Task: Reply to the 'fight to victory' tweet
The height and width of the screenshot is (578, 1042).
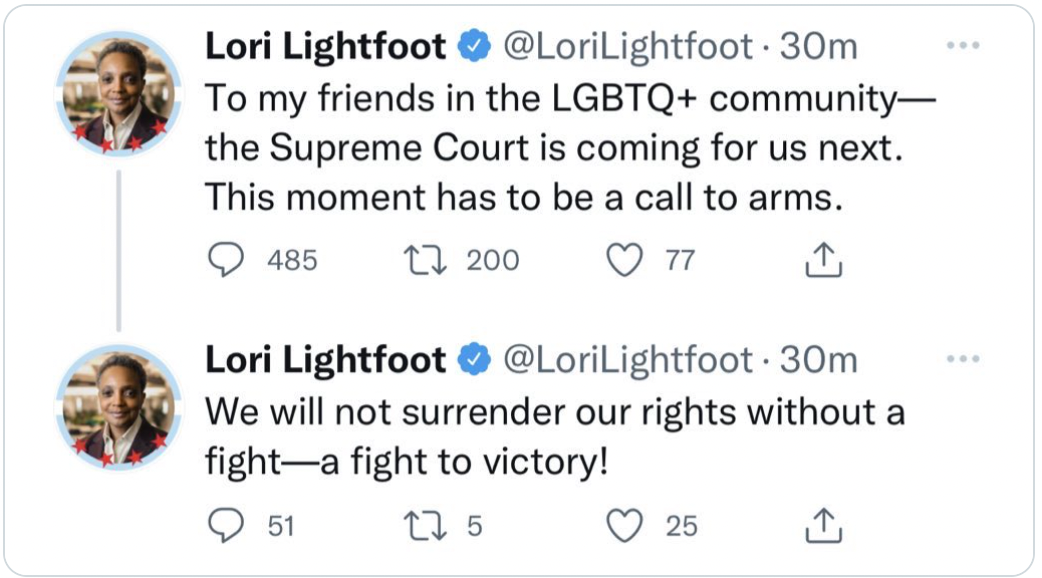Action: 226,525
